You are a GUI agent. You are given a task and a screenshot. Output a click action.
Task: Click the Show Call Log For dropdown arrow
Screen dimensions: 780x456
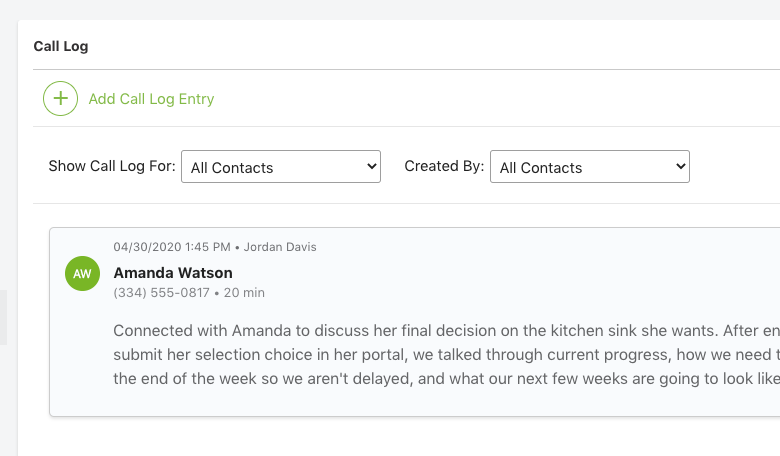[x=372, y=167]
